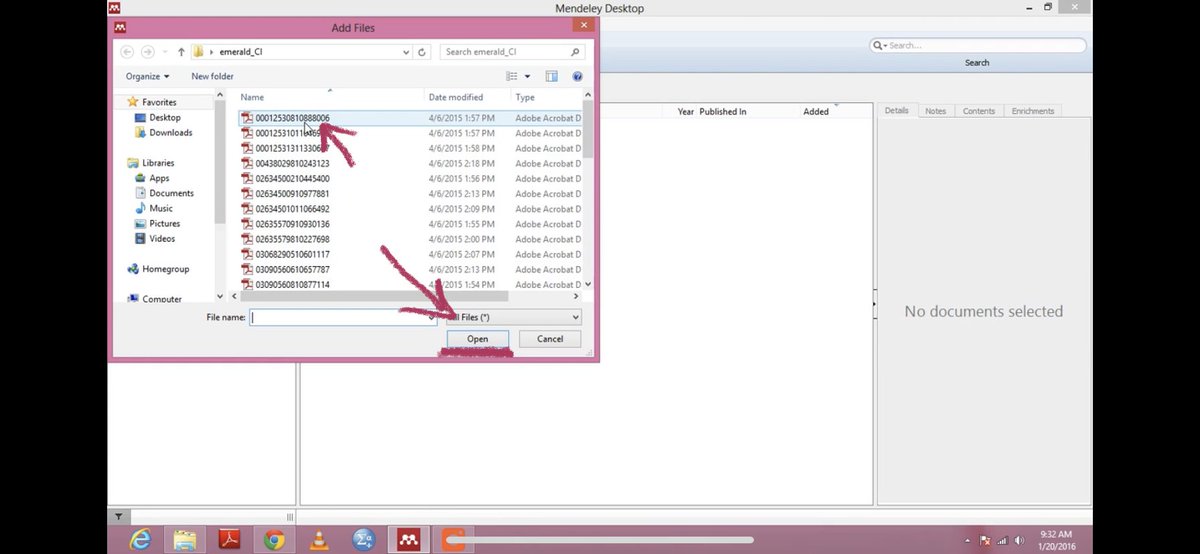Viewport: 1200px width, 554px height.
Task: Switch to Contents tab in Mendeley
Action: (978, 111)
